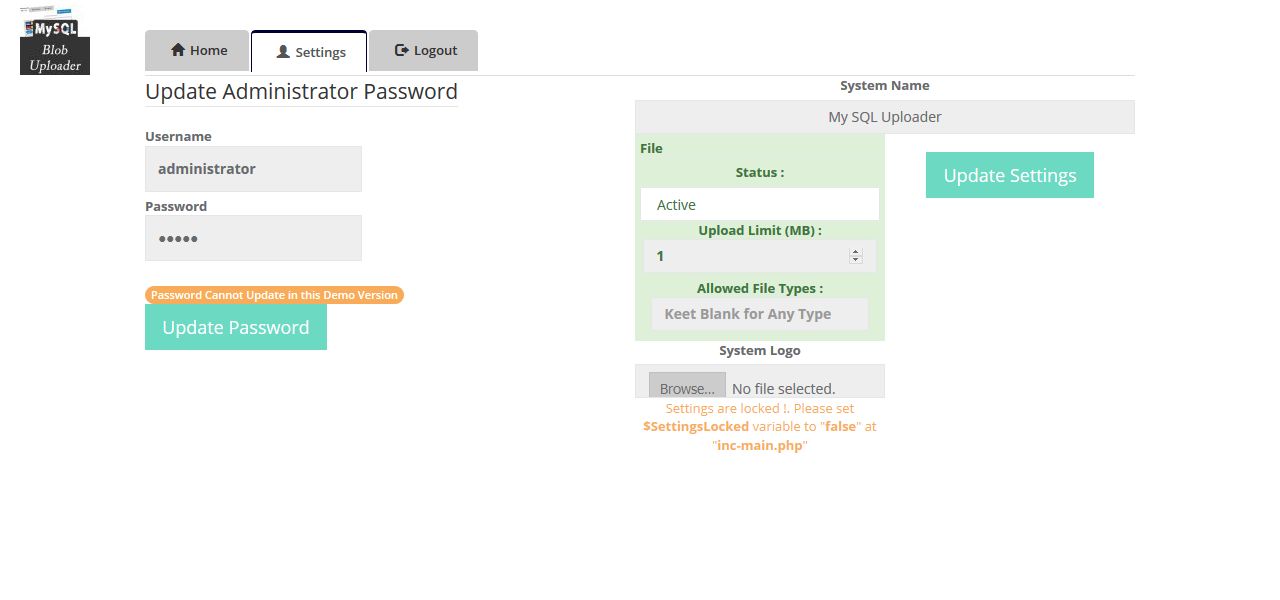Click into the Password field
The width and height of the screenshot is (1280, 600).
253,239
